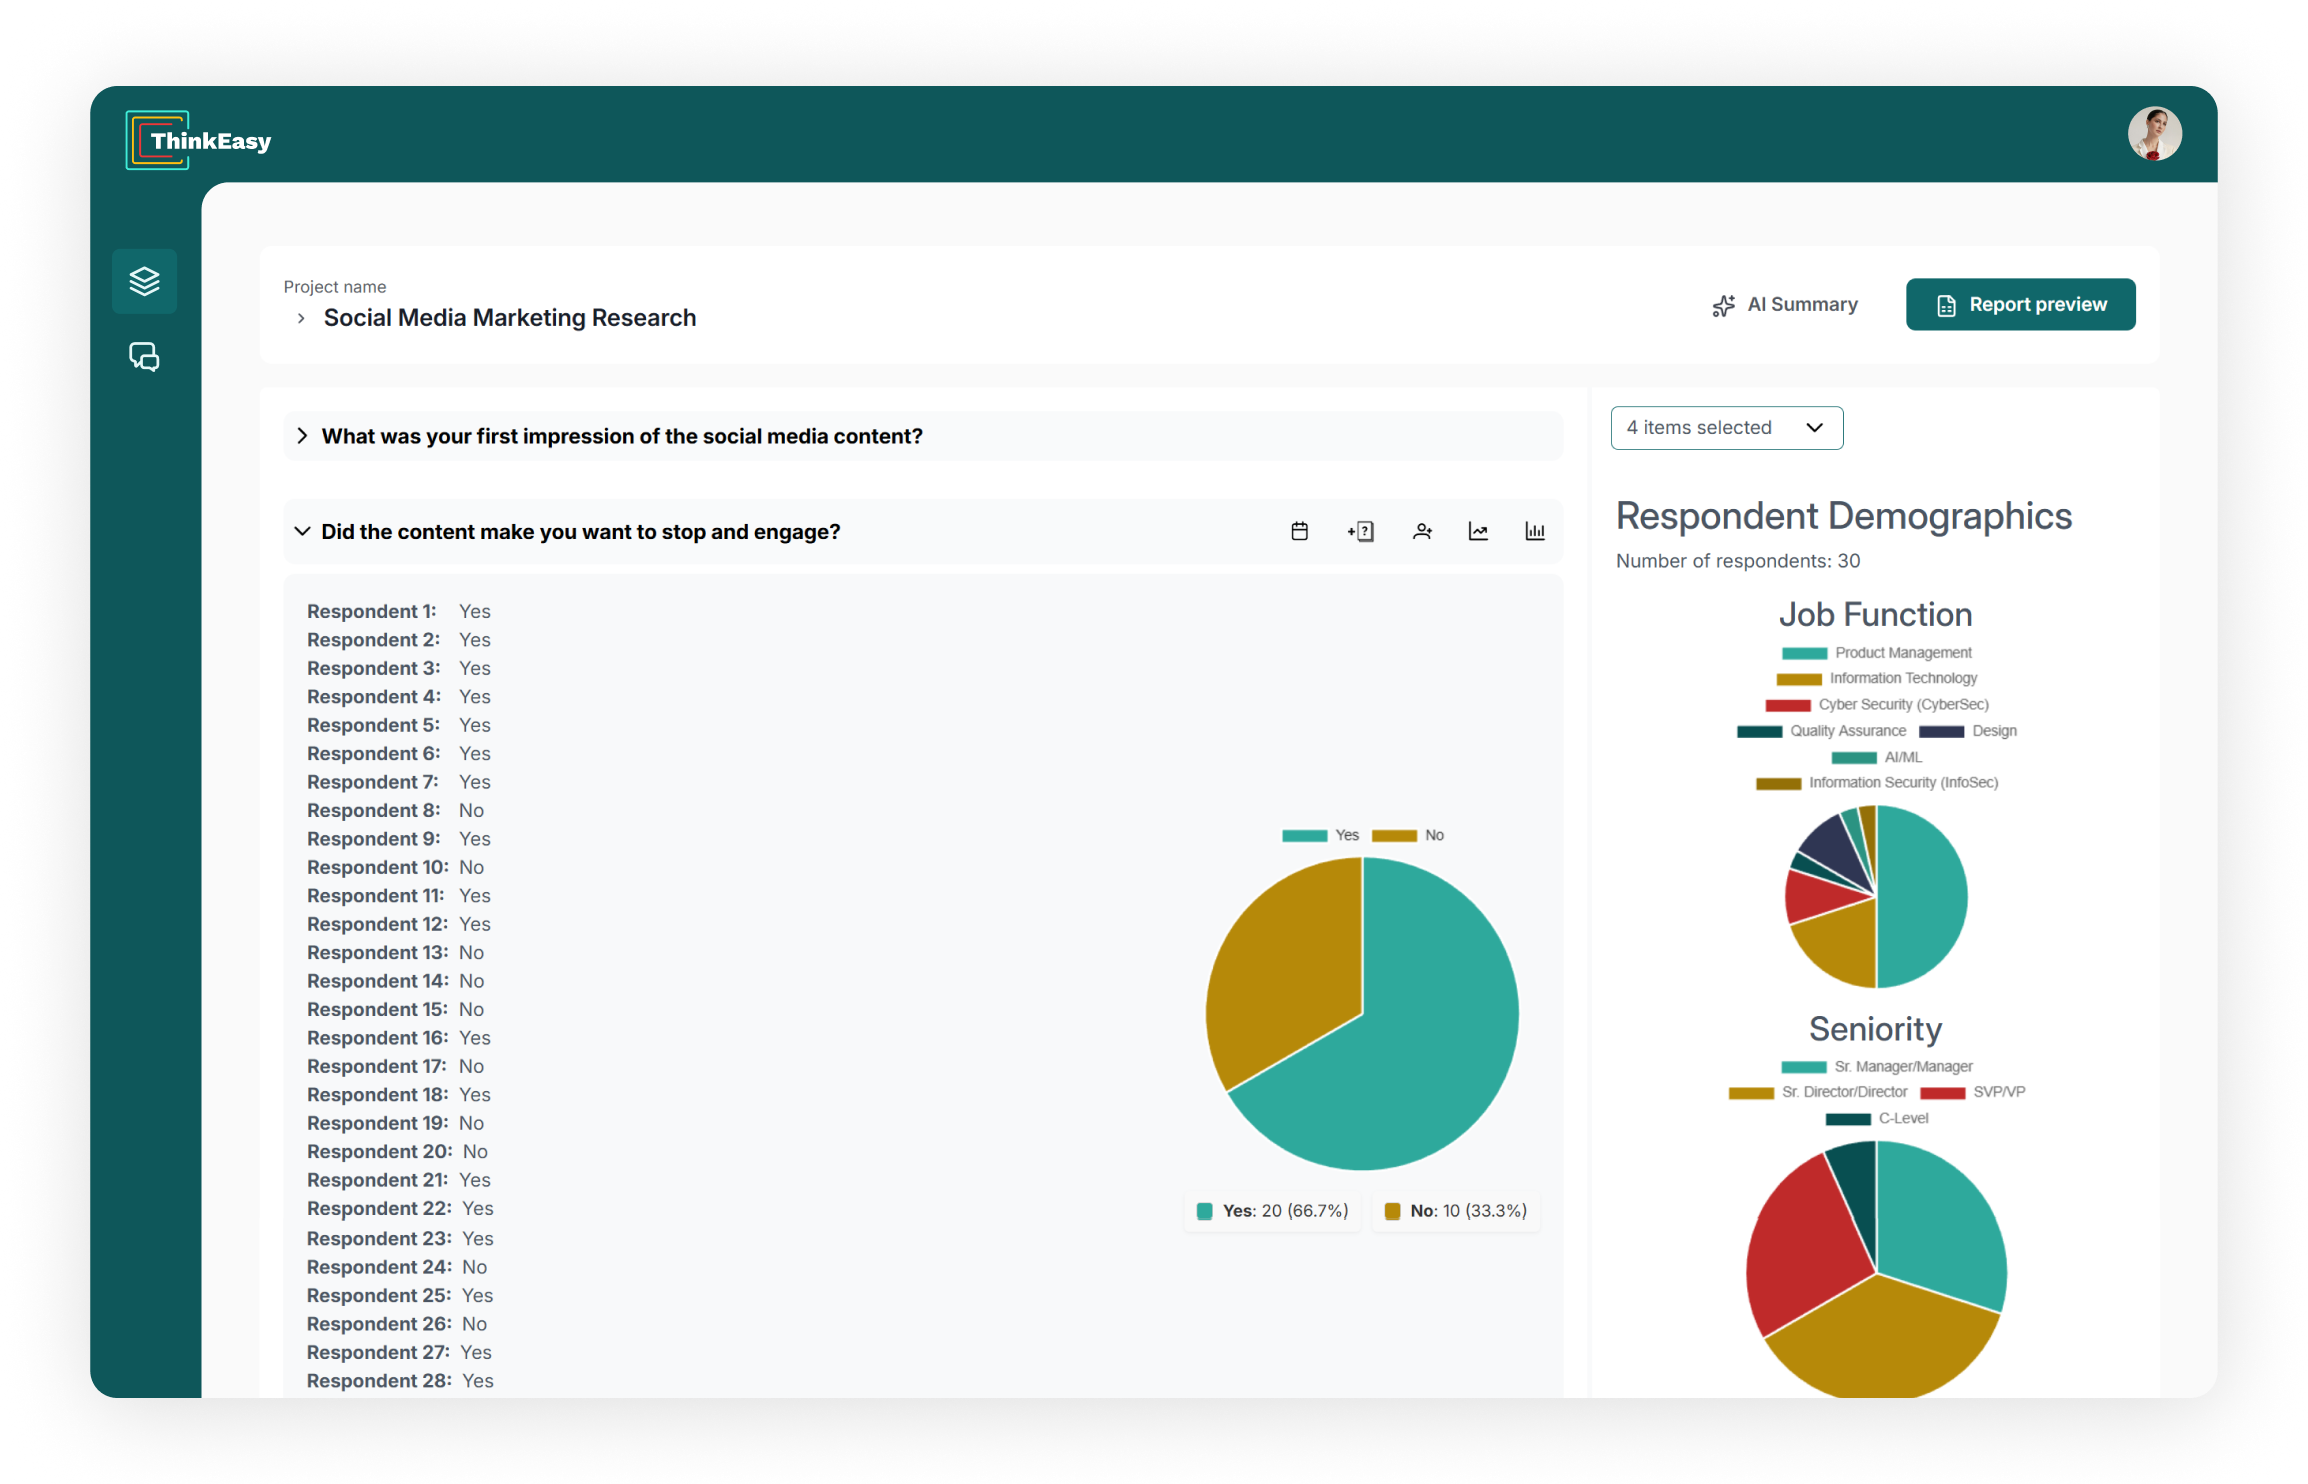
Task: Toggle Product Management legend in Job Function
Action: click(x=1876, y=653)
